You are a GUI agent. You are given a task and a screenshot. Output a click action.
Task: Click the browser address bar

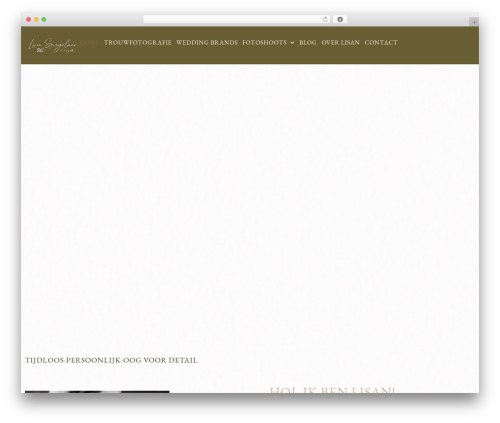tap(237, 20)
